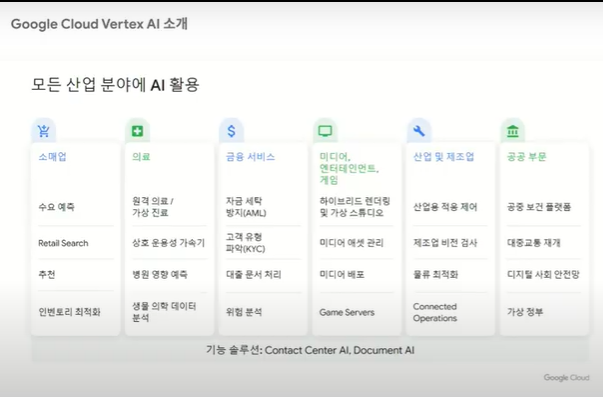The width and height of the screenshot is (603, 397).
Task: Click 산업용 적응 제어 item
Action: (x=445, y=207)
